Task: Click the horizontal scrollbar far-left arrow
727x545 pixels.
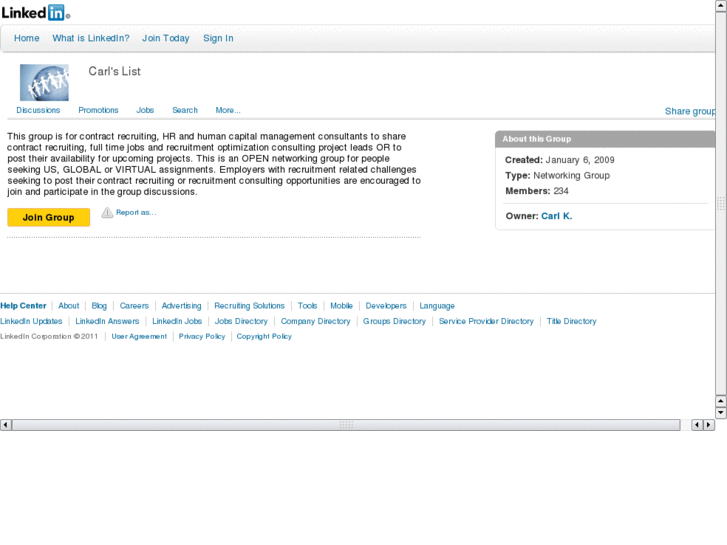Action: 6,424
